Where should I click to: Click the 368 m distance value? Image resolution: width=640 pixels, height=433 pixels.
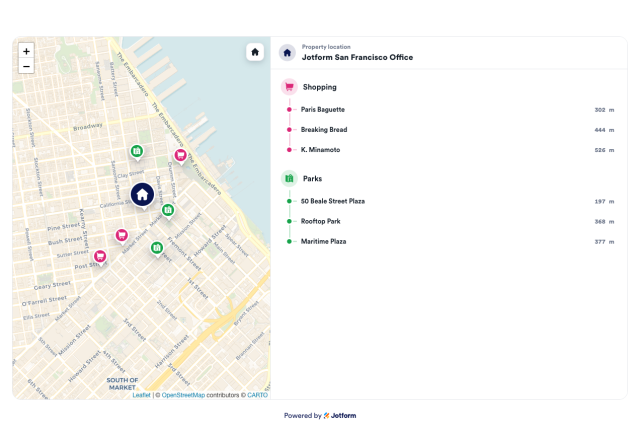point(604,222)
